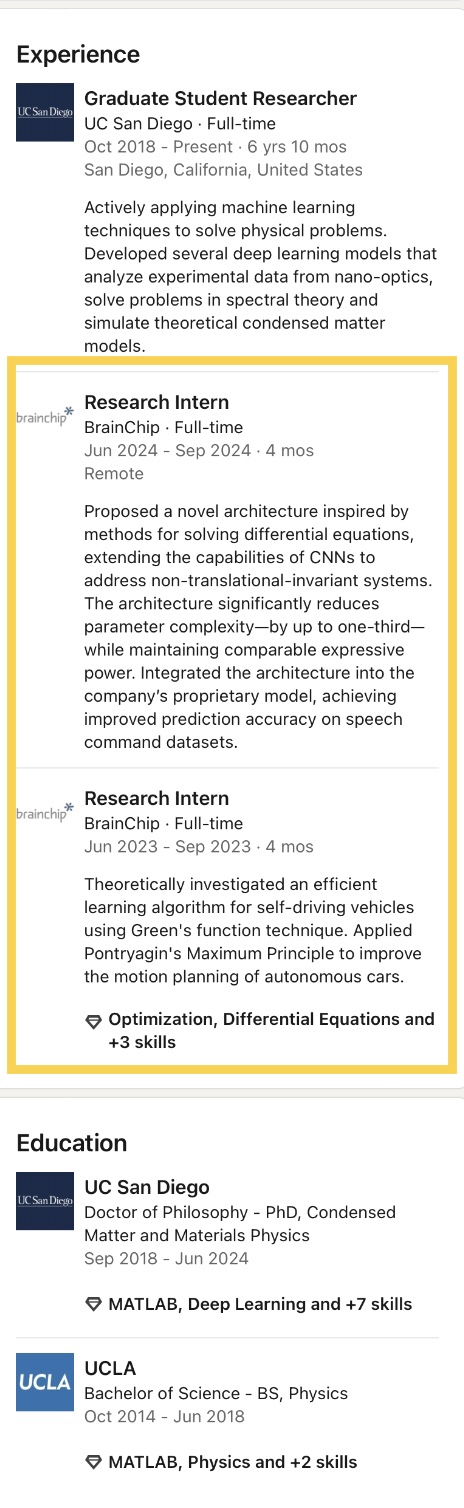Click the BrainChip logo for 2023 internship
The image size is (464, 1508).
point(45,810)
